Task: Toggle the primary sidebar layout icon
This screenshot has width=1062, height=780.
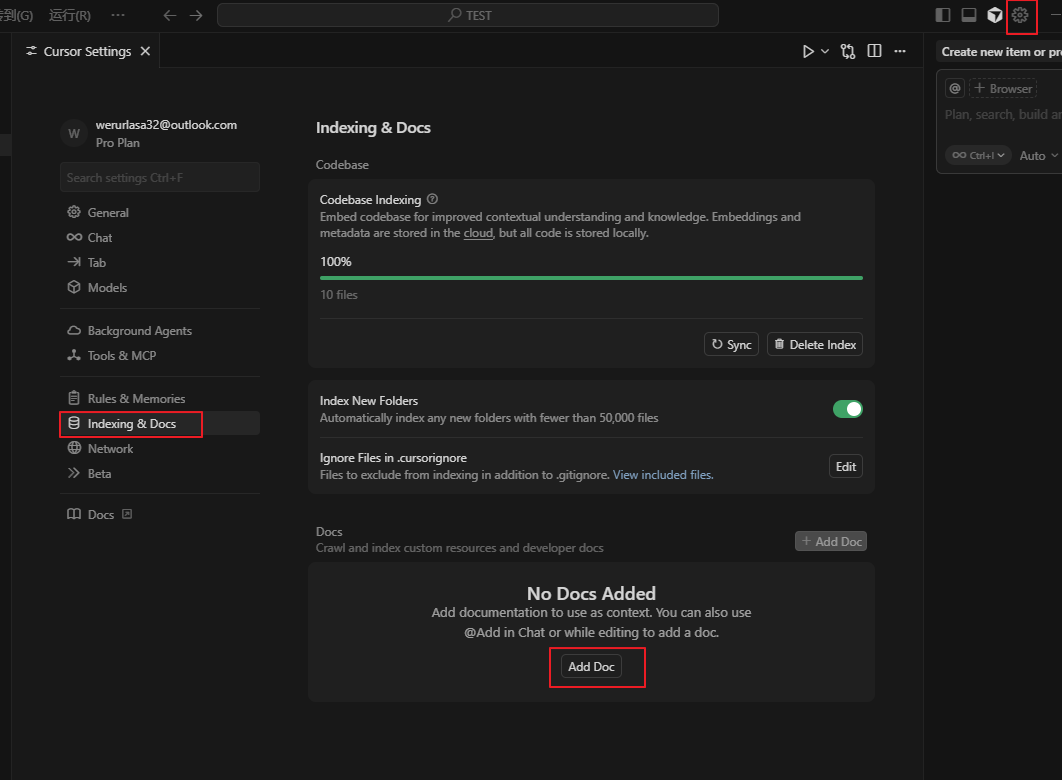Action: tap(943, 15)
